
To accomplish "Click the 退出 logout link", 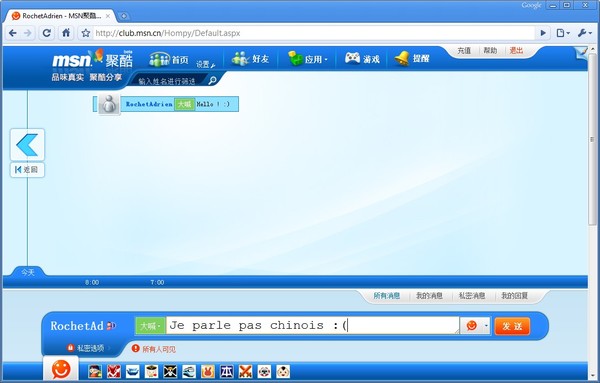I will 516,51.
